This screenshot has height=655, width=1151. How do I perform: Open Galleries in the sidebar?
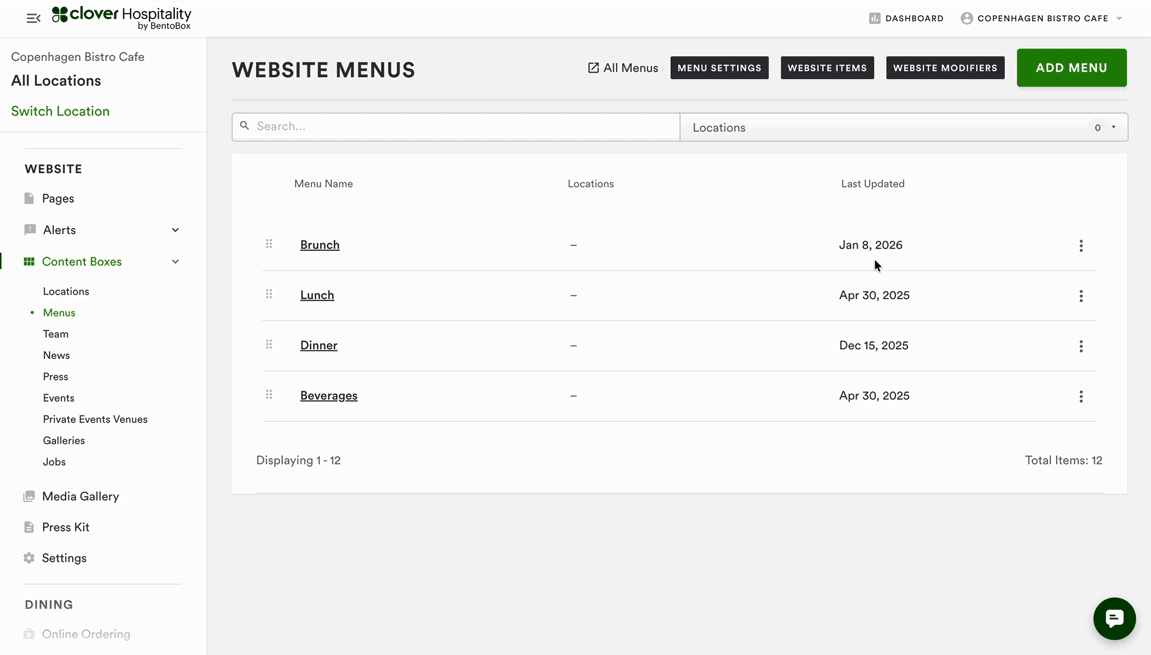pyautogui.click(x=64, y=441)
